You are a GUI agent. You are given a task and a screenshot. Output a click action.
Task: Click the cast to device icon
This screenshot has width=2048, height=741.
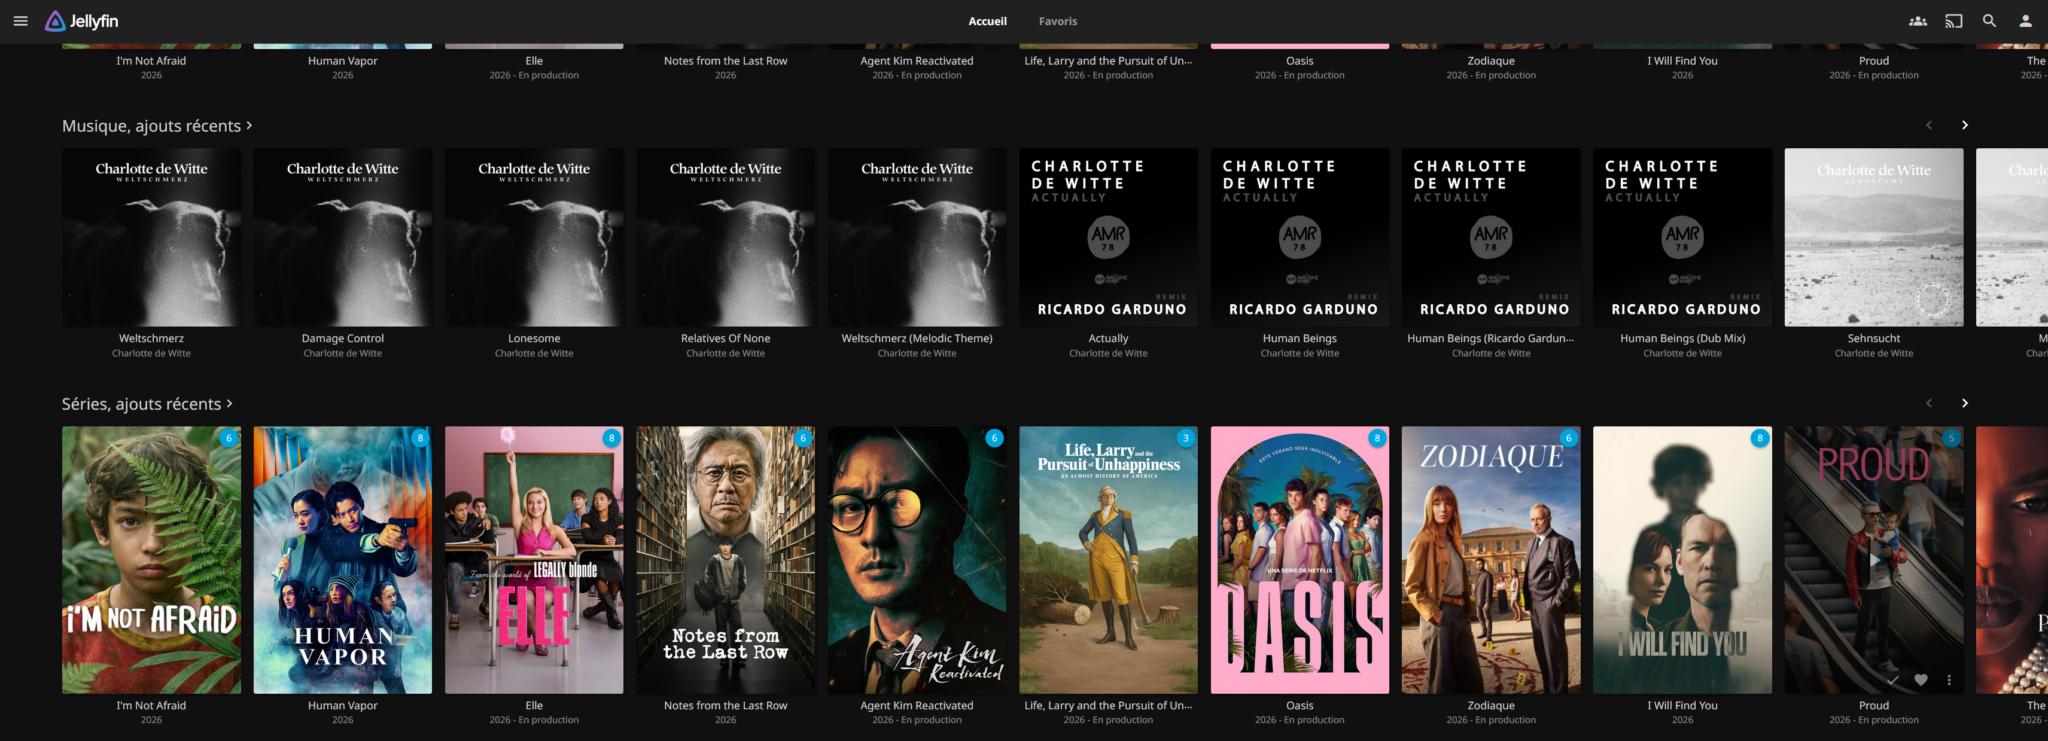pyautogui.click(x=1954, y=21)
